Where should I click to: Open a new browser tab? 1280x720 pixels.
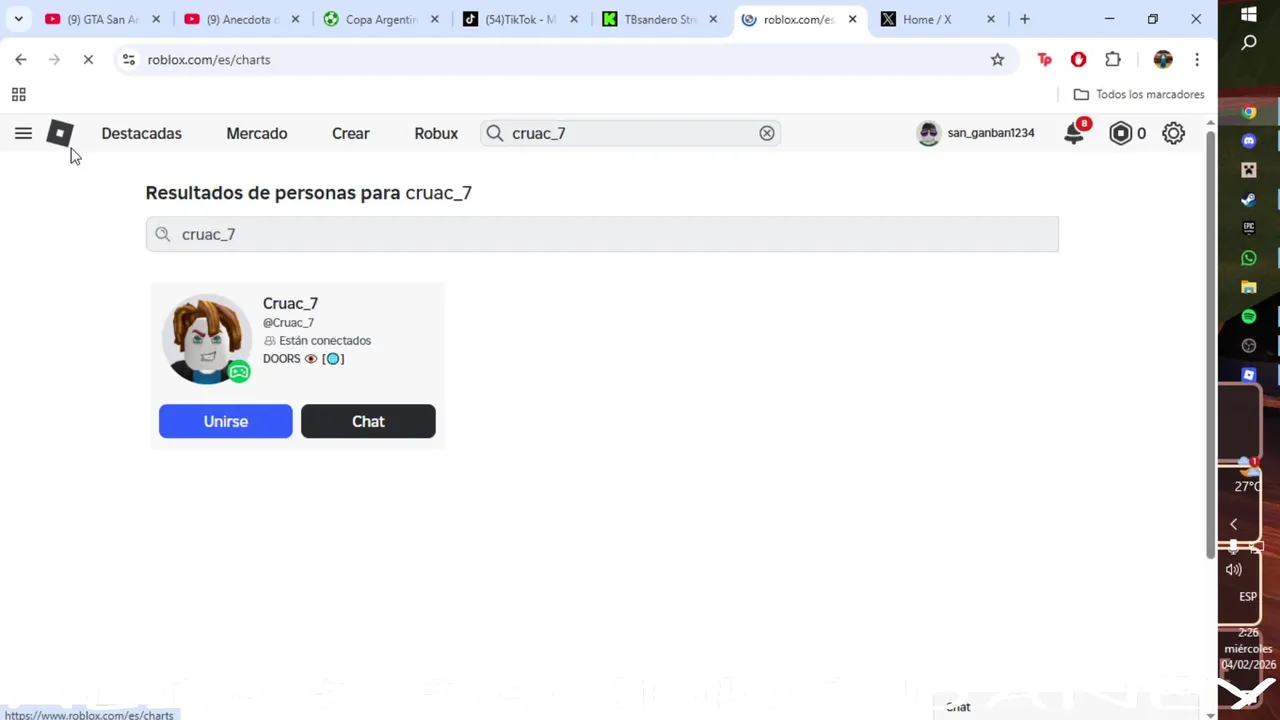click(x=1024, y=19)
